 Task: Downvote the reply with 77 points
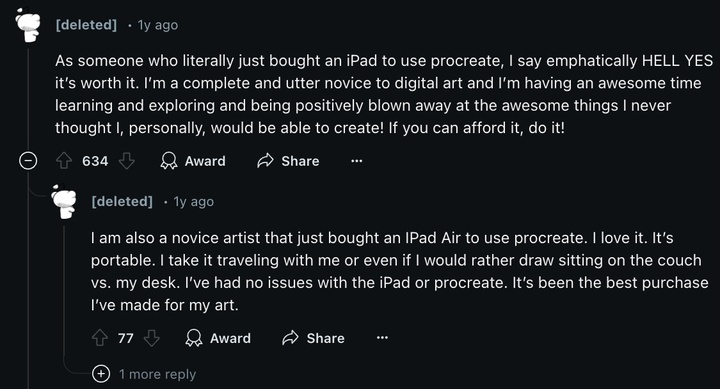(x=152, y=338)
